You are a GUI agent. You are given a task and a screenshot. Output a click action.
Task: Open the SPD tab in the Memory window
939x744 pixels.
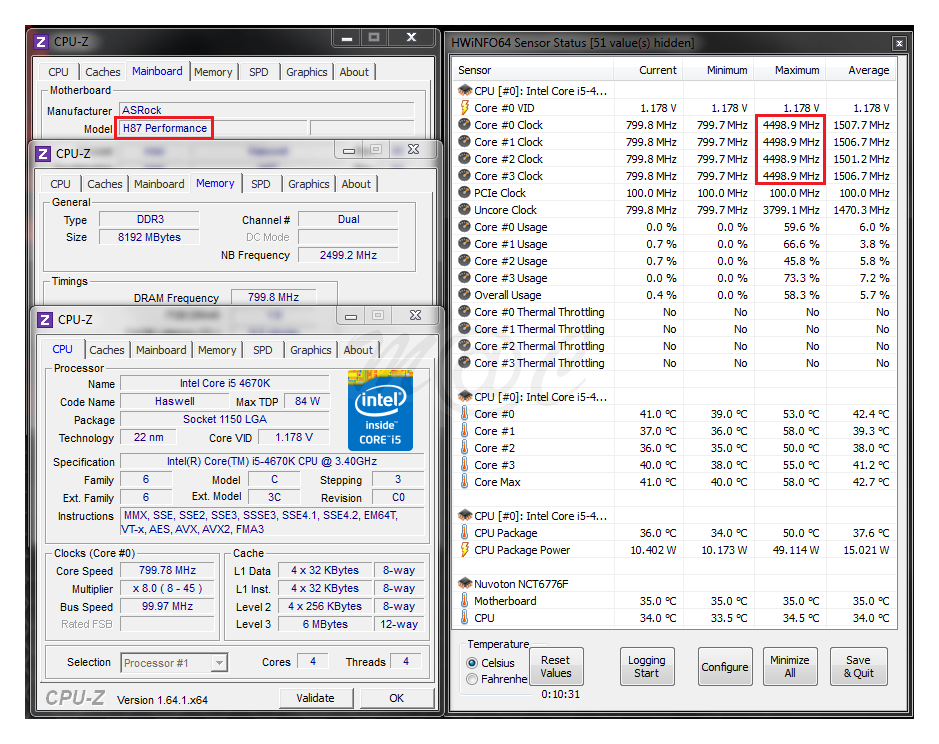(261, 184)
